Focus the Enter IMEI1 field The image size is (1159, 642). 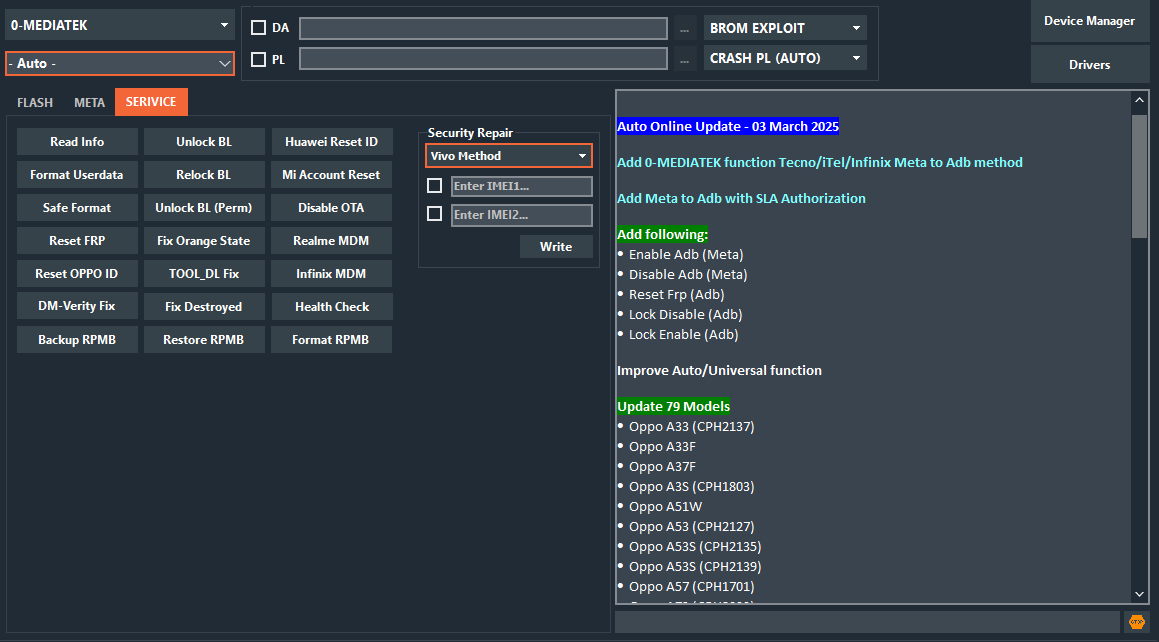coord(522,186)
